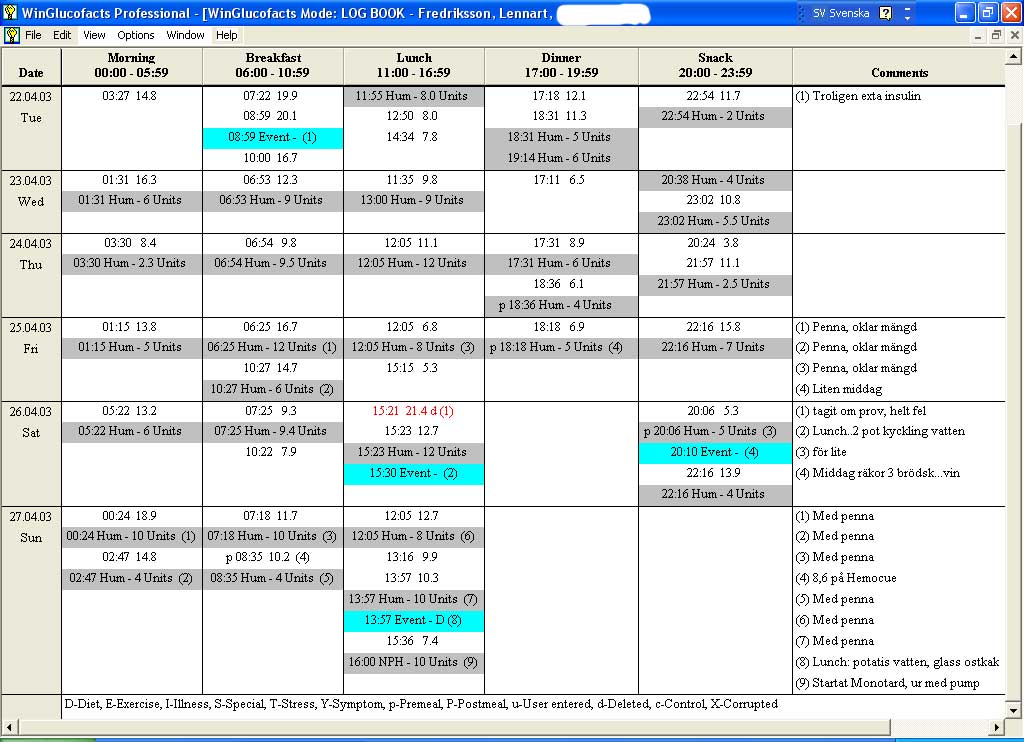Open the File menu
Viewport: 1024px width, 742px height.
[x=33, y=35]
